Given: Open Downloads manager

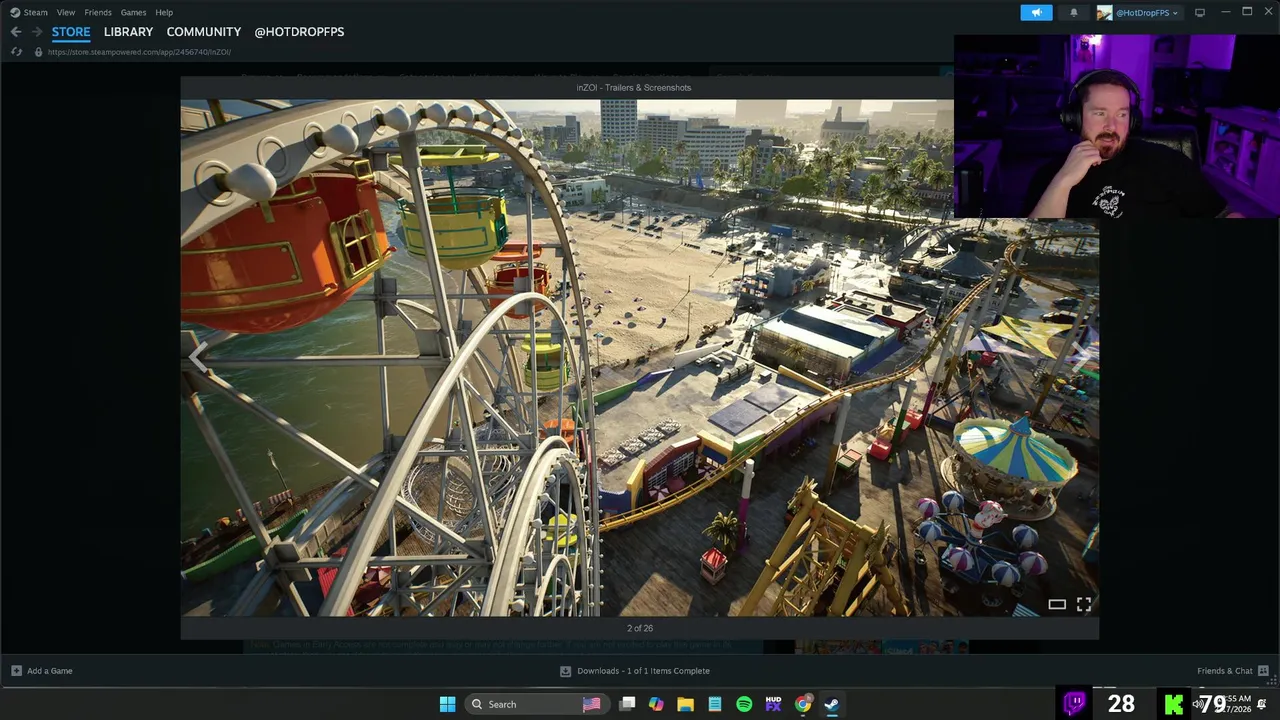Looking at the screenshot, I should click(634, 671).
